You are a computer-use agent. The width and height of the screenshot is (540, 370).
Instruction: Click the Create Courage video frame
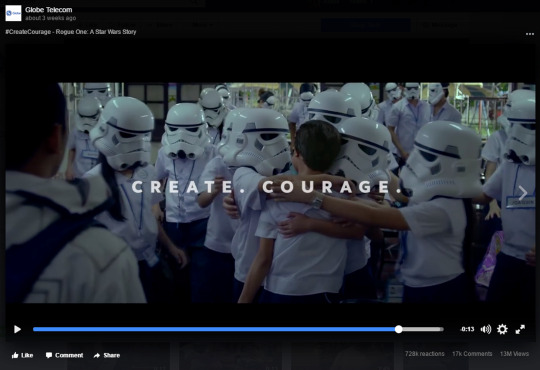[270, 193]
